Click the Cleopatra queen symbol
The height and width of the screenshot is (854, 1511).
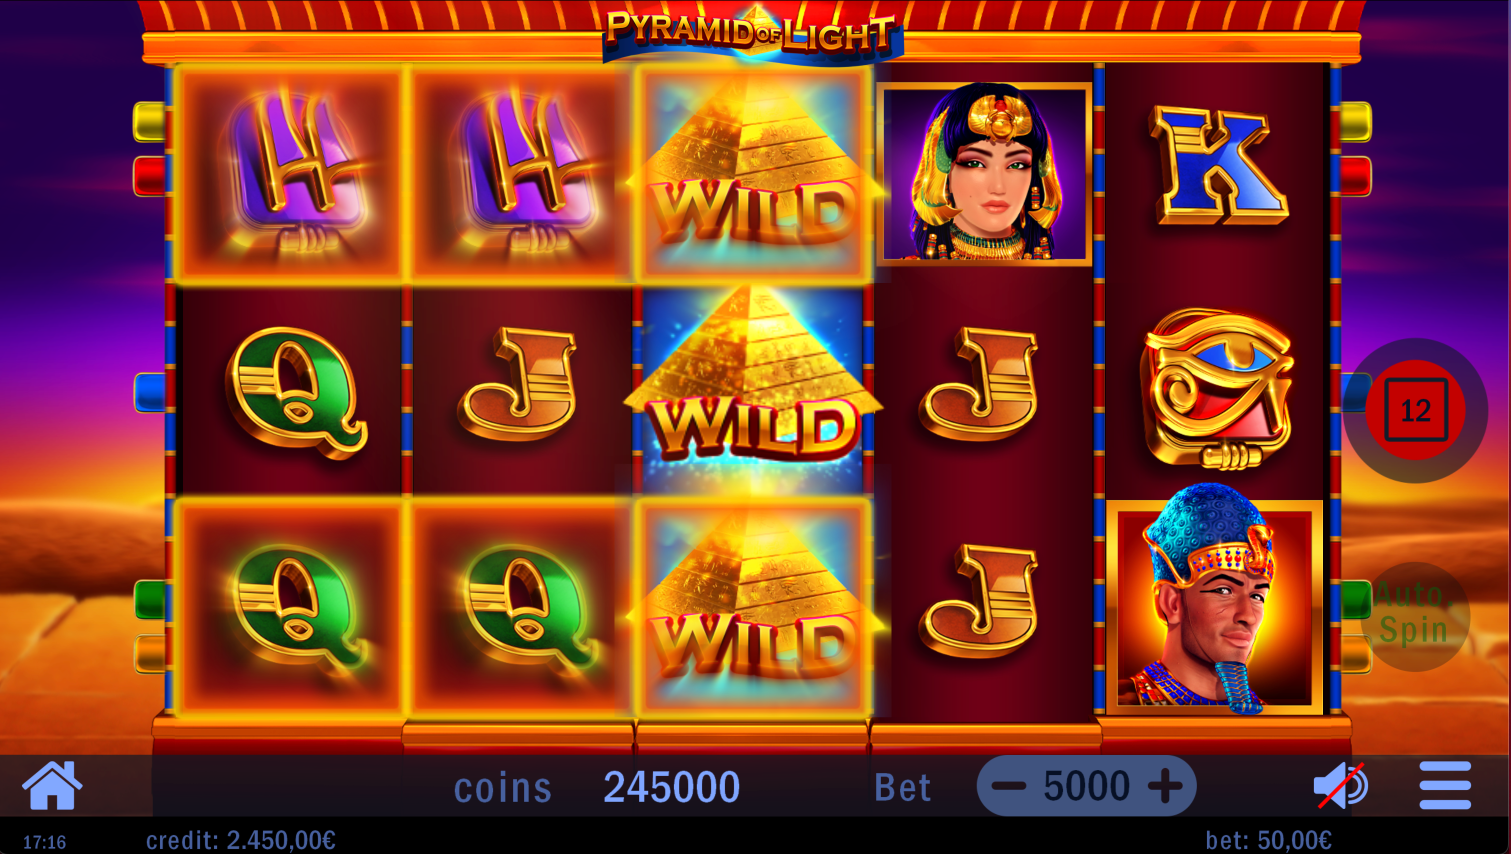coord(984,174)
